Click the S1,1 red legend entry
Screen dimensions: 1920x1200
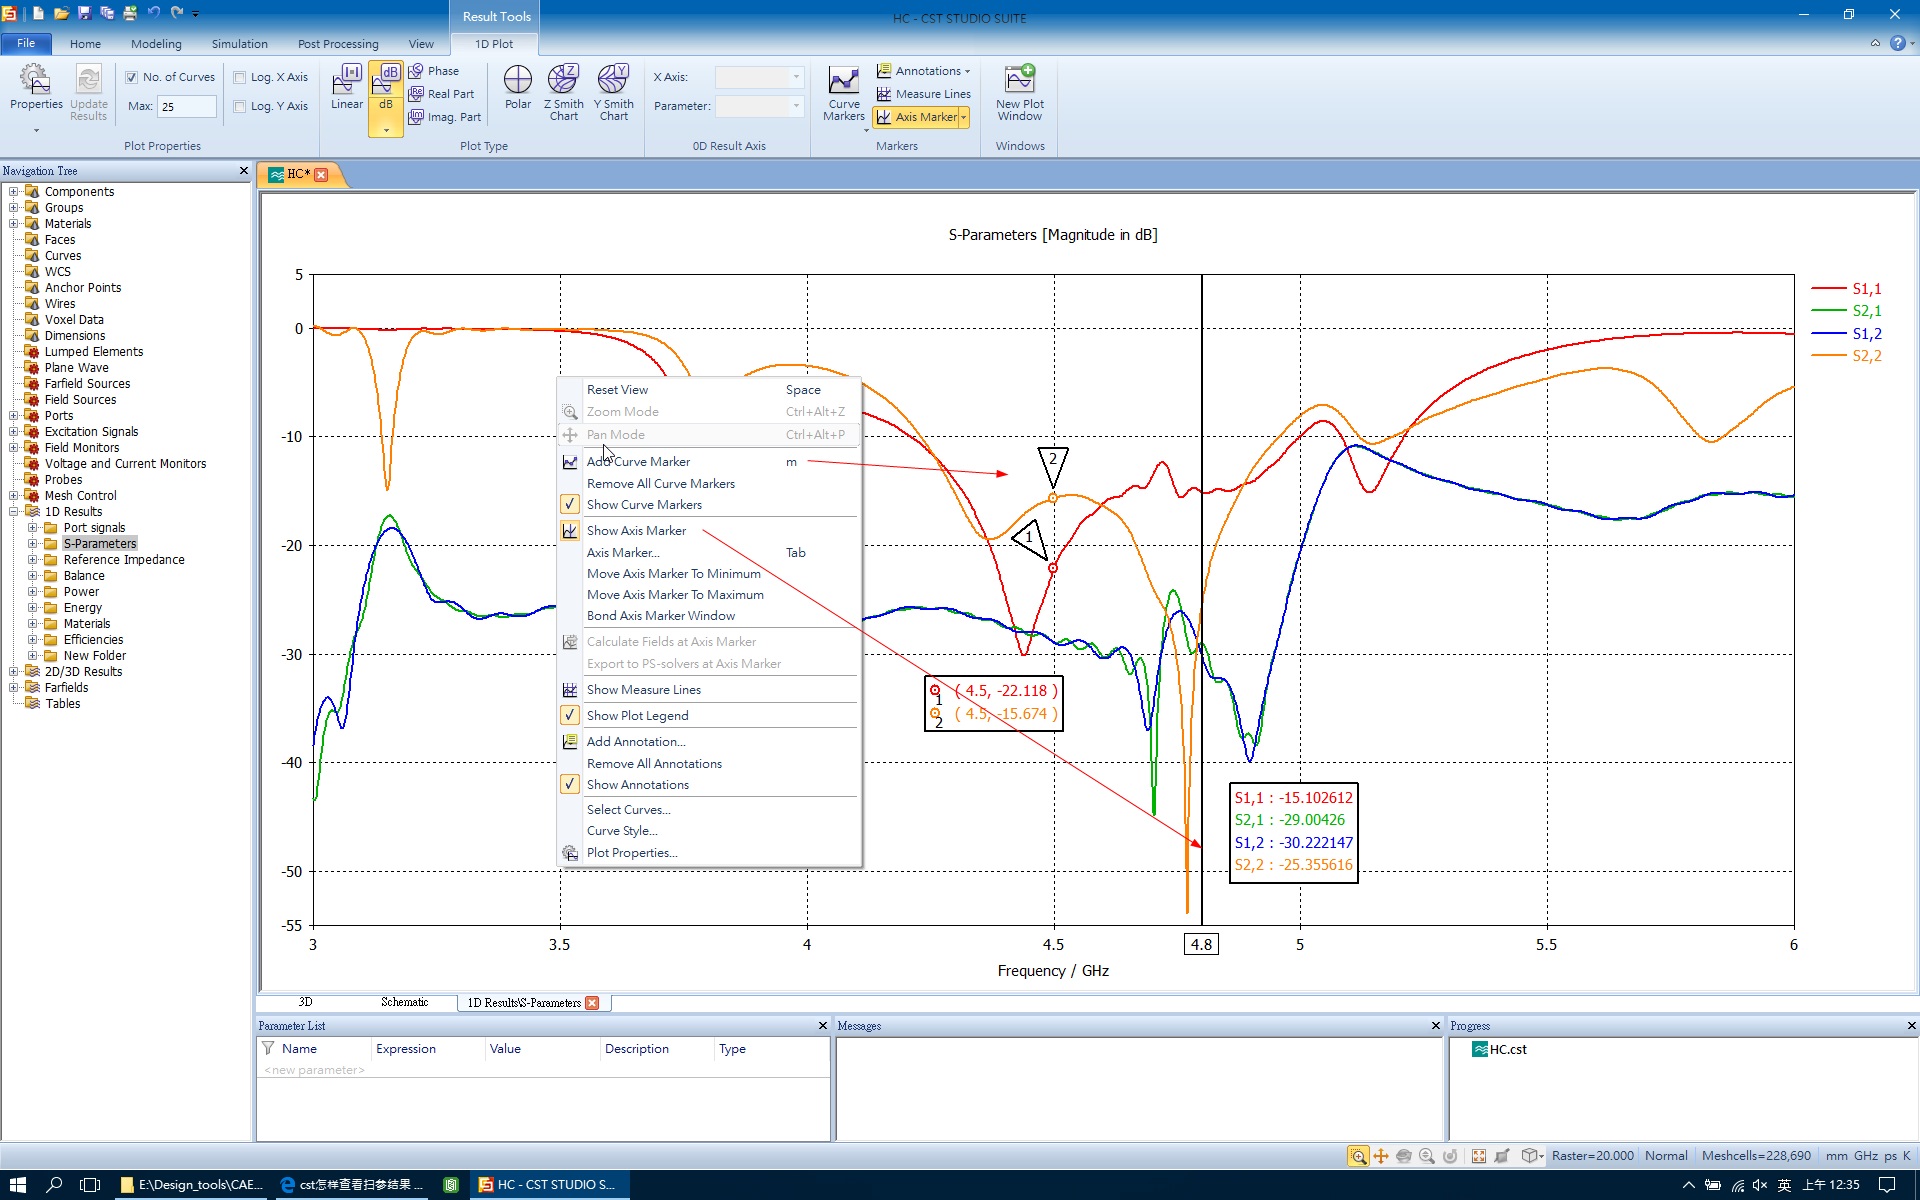click(x=1846, y=288)
